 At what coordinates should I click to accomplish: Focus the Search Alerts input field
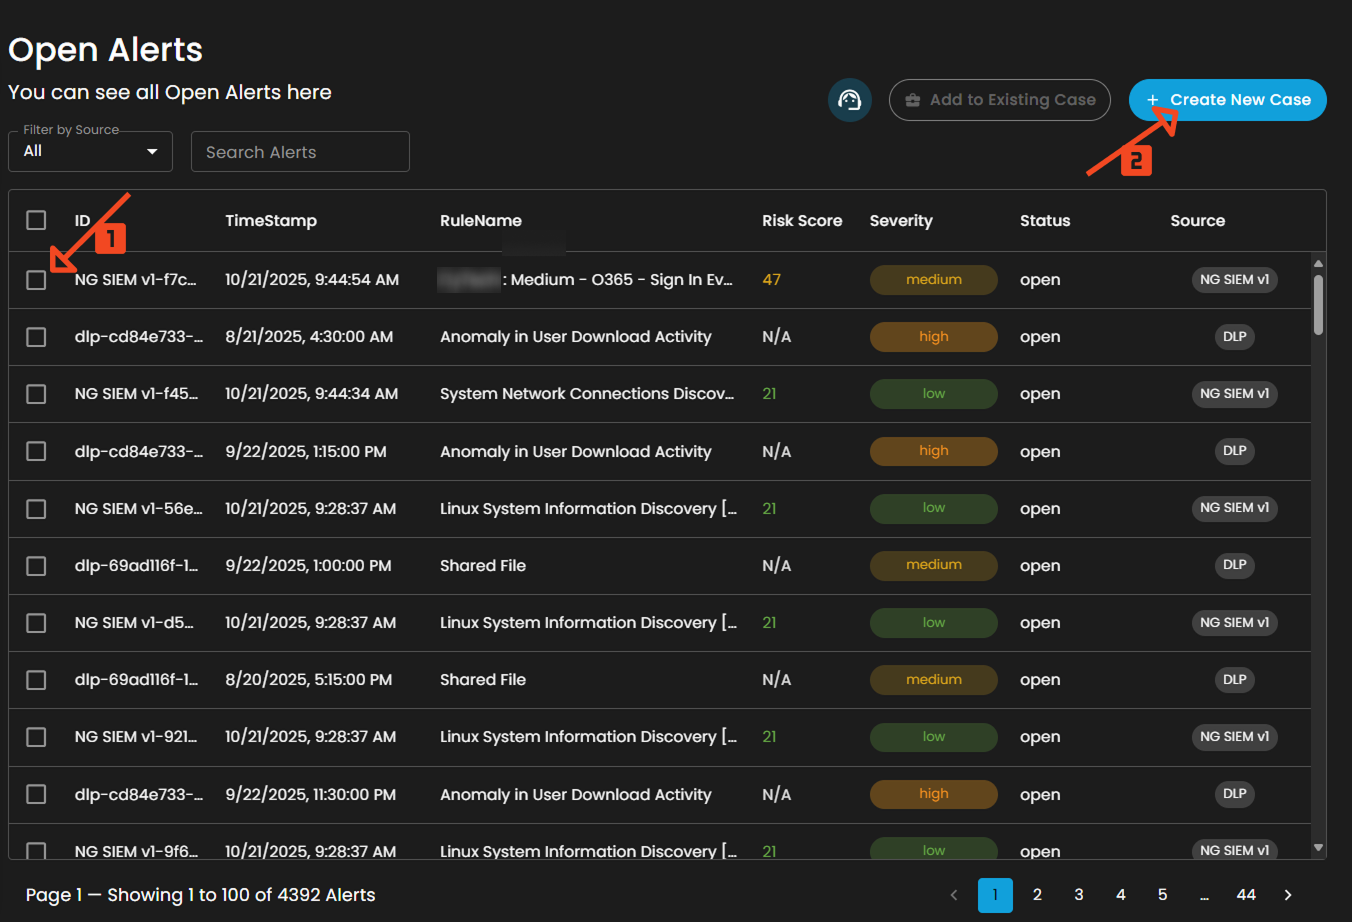300,152
